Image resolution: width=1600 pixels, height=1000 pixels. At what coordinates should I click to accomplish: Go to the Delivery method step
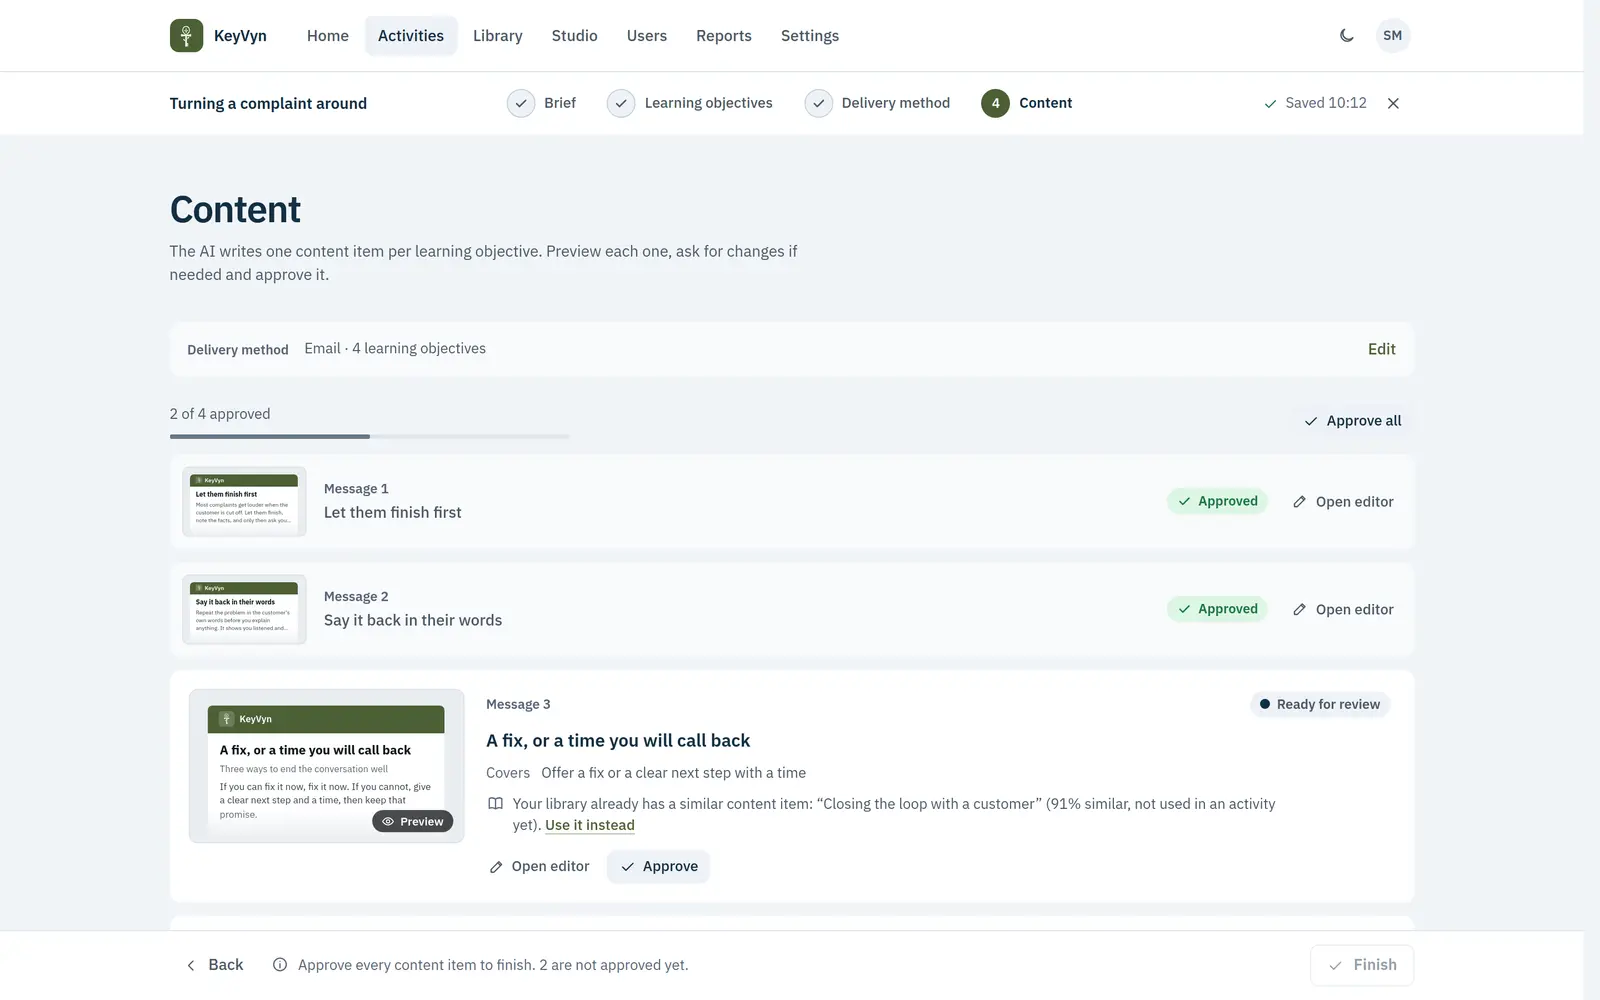tap(878, 103)
